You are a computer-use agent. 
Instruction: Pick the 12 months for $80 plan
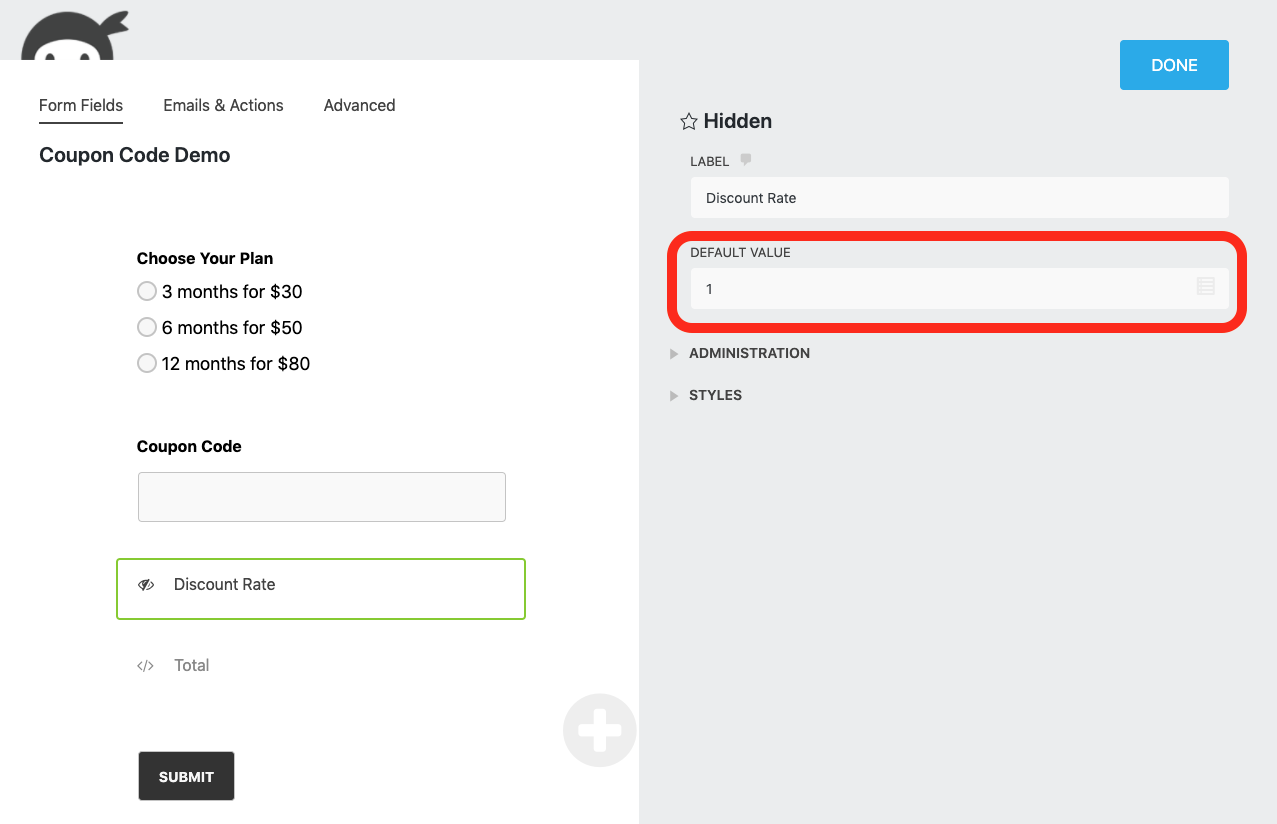(x=147, y=363)
